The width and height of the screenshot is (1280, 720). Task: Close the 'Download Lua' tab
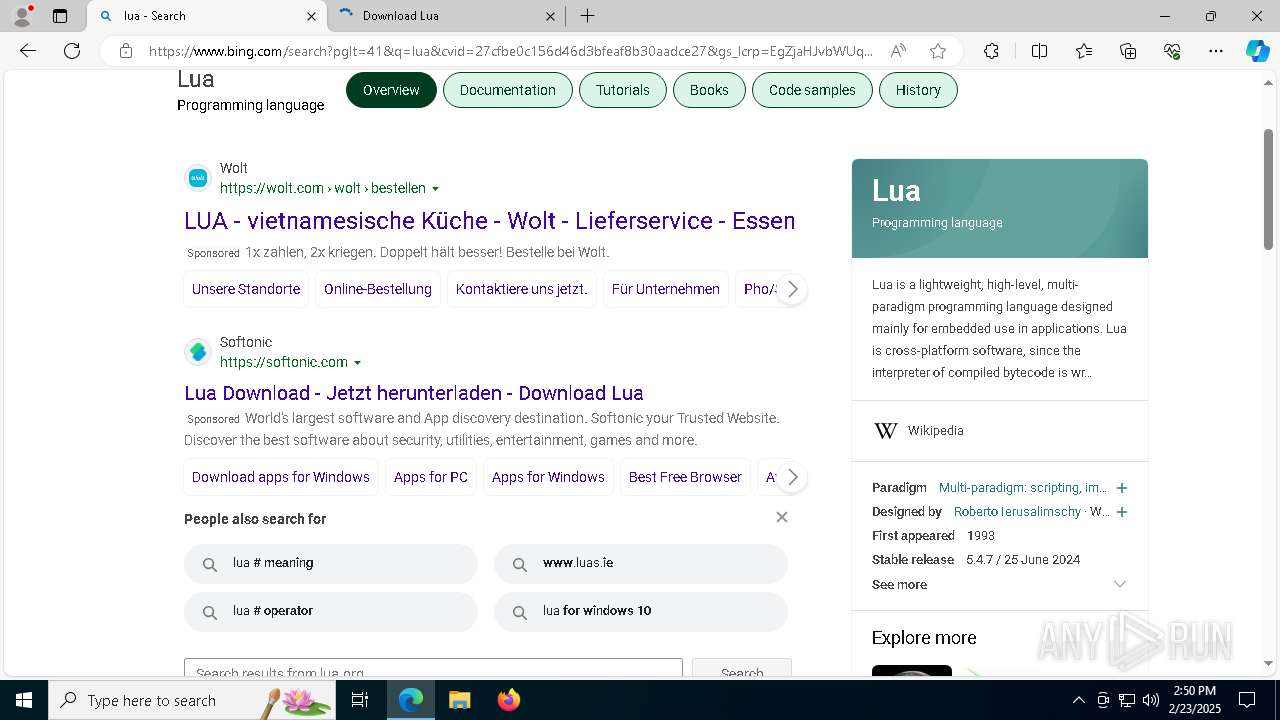pos(551,16)
